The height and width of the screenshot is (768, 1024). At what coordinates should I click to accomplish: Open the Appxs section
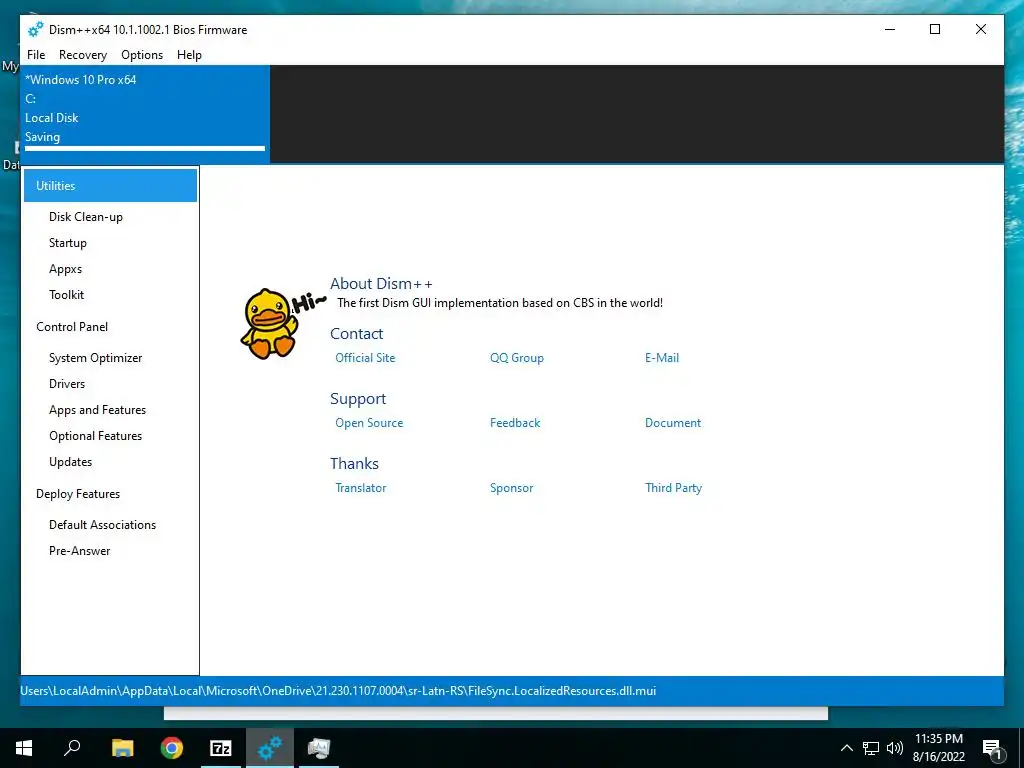point(65,269)
